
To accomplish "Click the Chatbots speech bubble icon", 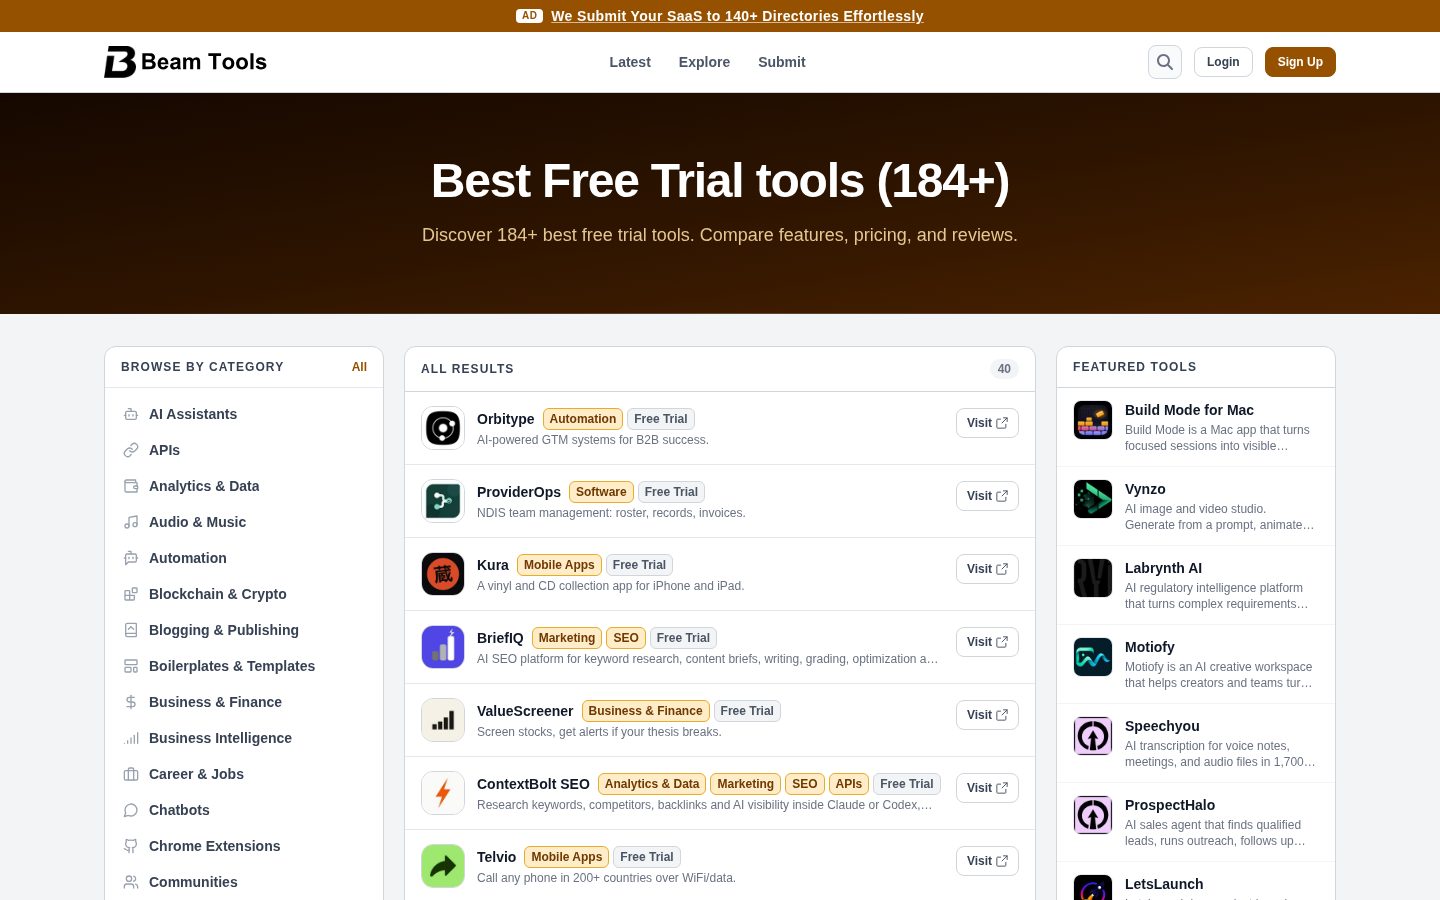I will coord(131,810).
